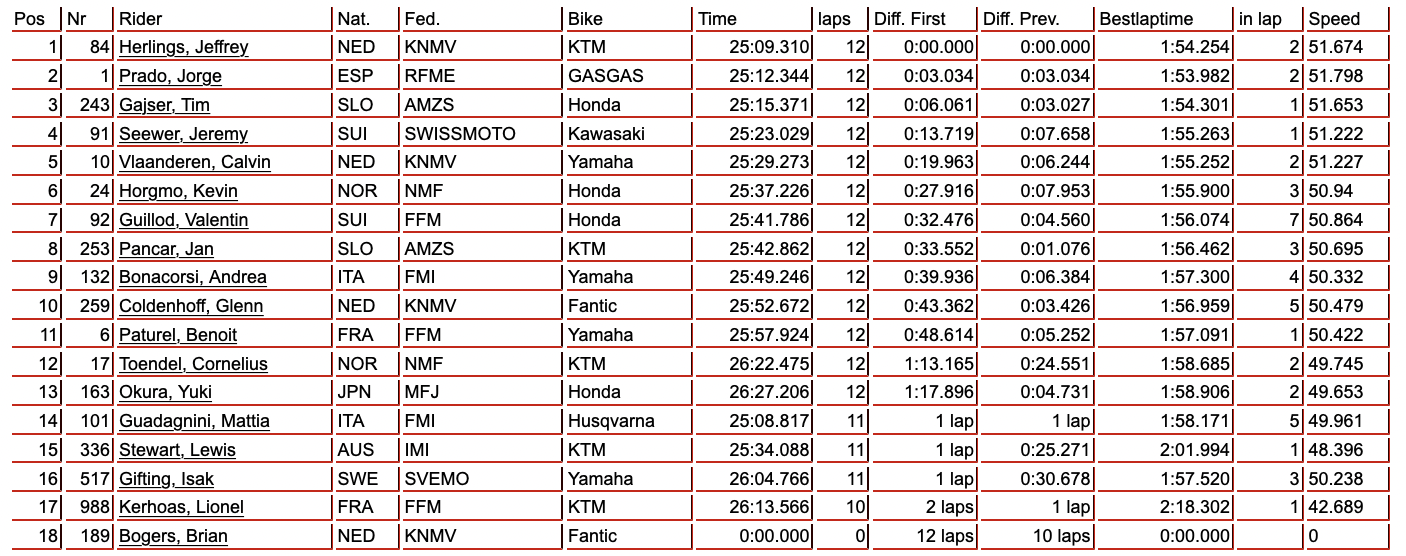Viewport: 1406px width, 556px height.
Task: Select Kerhoas, Lionel rider link
Action: point(181,508)
